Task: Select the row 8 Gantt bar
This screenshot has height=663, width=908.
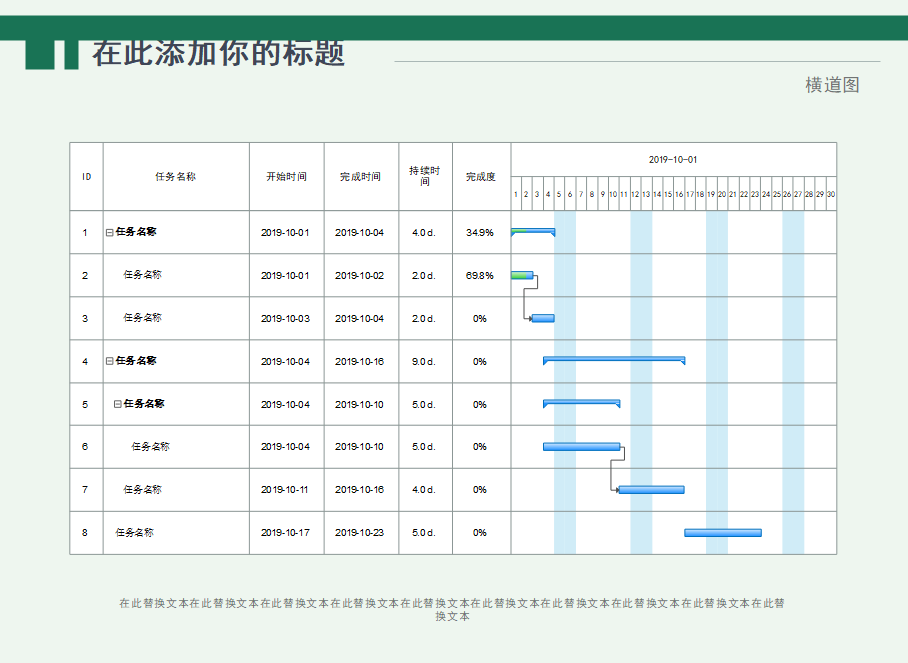Action: [723, 533]
